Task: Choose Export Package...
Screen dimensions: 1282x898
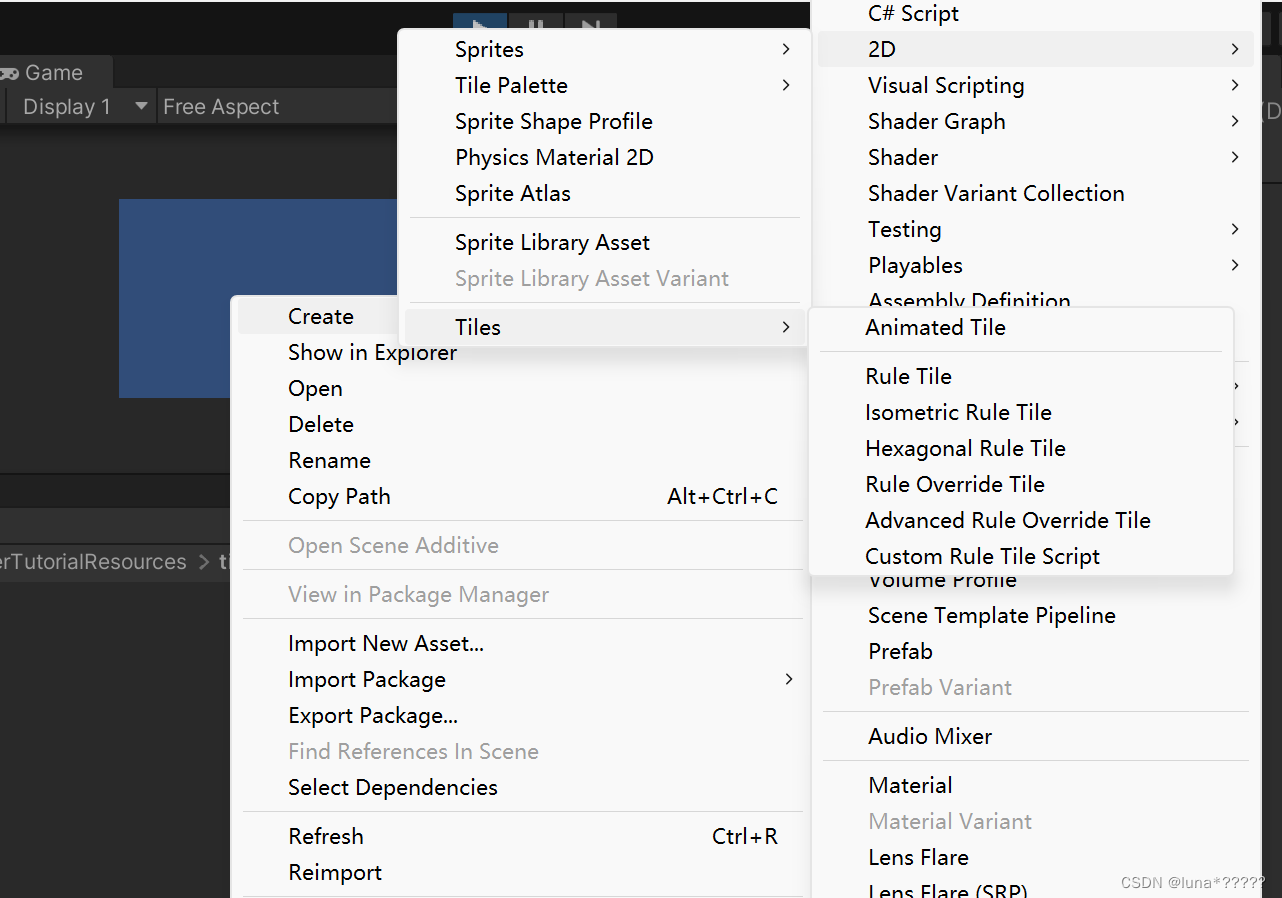Action: [521, 716]
